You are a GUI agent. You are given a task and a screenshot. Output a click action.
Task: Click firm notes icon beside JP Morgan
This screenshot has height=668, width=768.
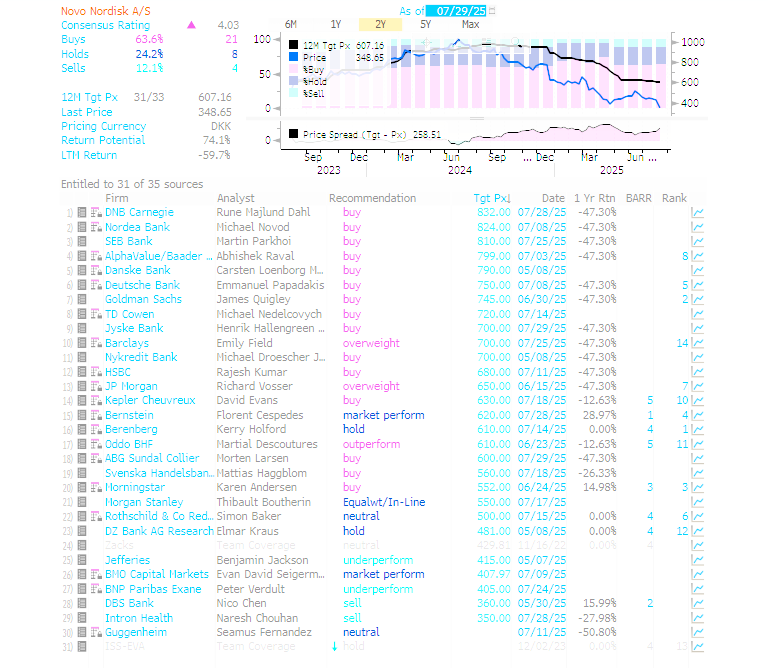pos(96,386)
